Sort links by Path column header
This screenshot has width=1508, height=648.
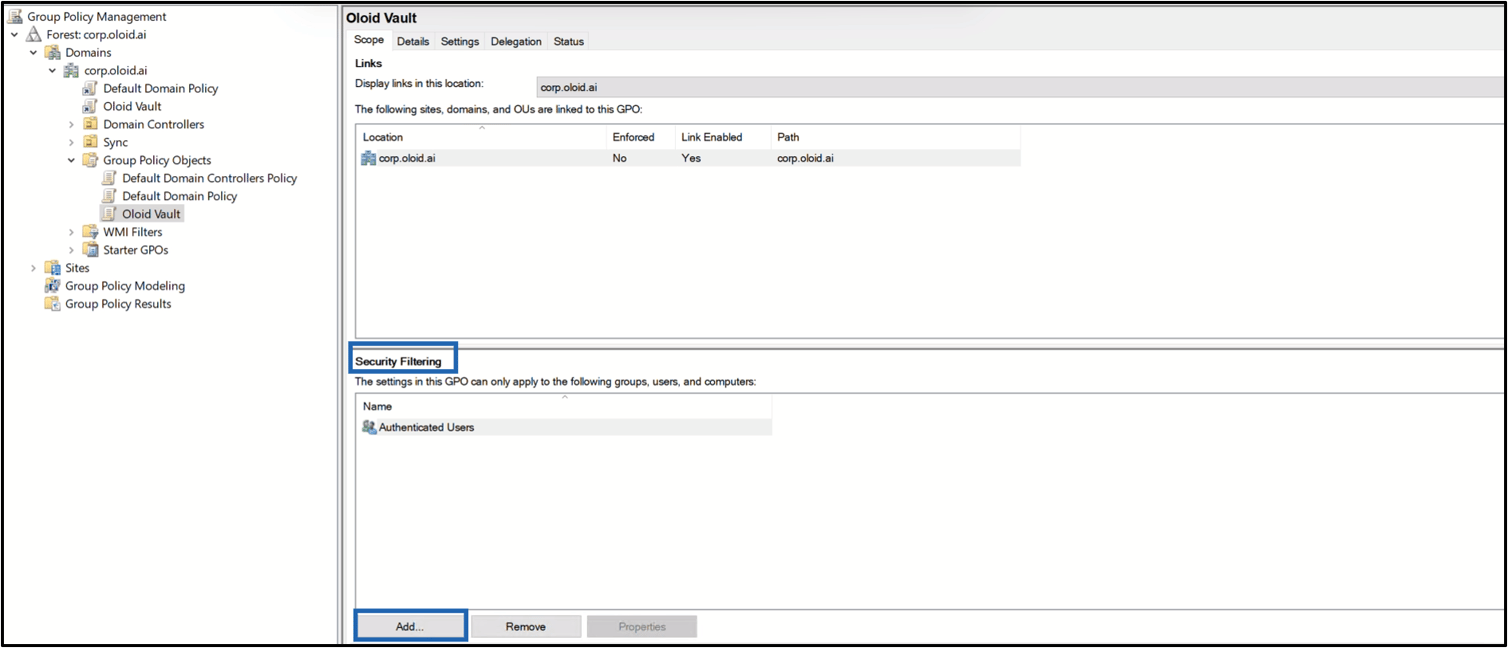895,137
